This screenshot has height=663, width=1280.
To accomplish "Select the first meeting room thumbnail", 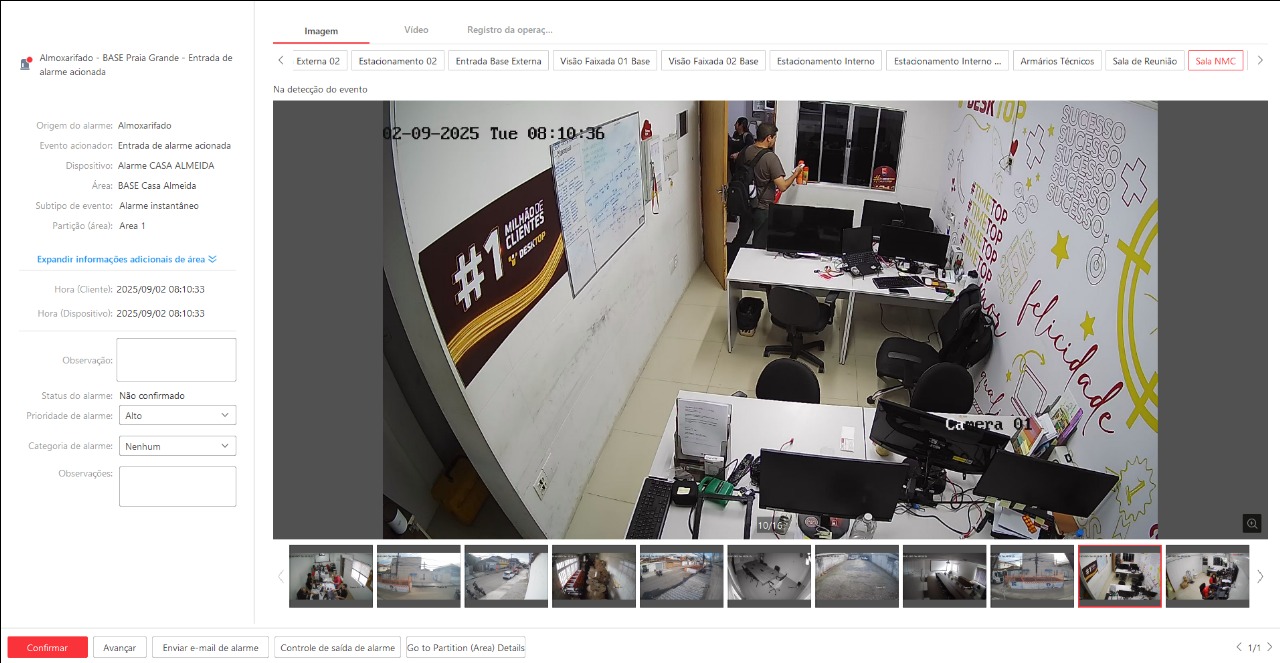I will tap(331, 576).
